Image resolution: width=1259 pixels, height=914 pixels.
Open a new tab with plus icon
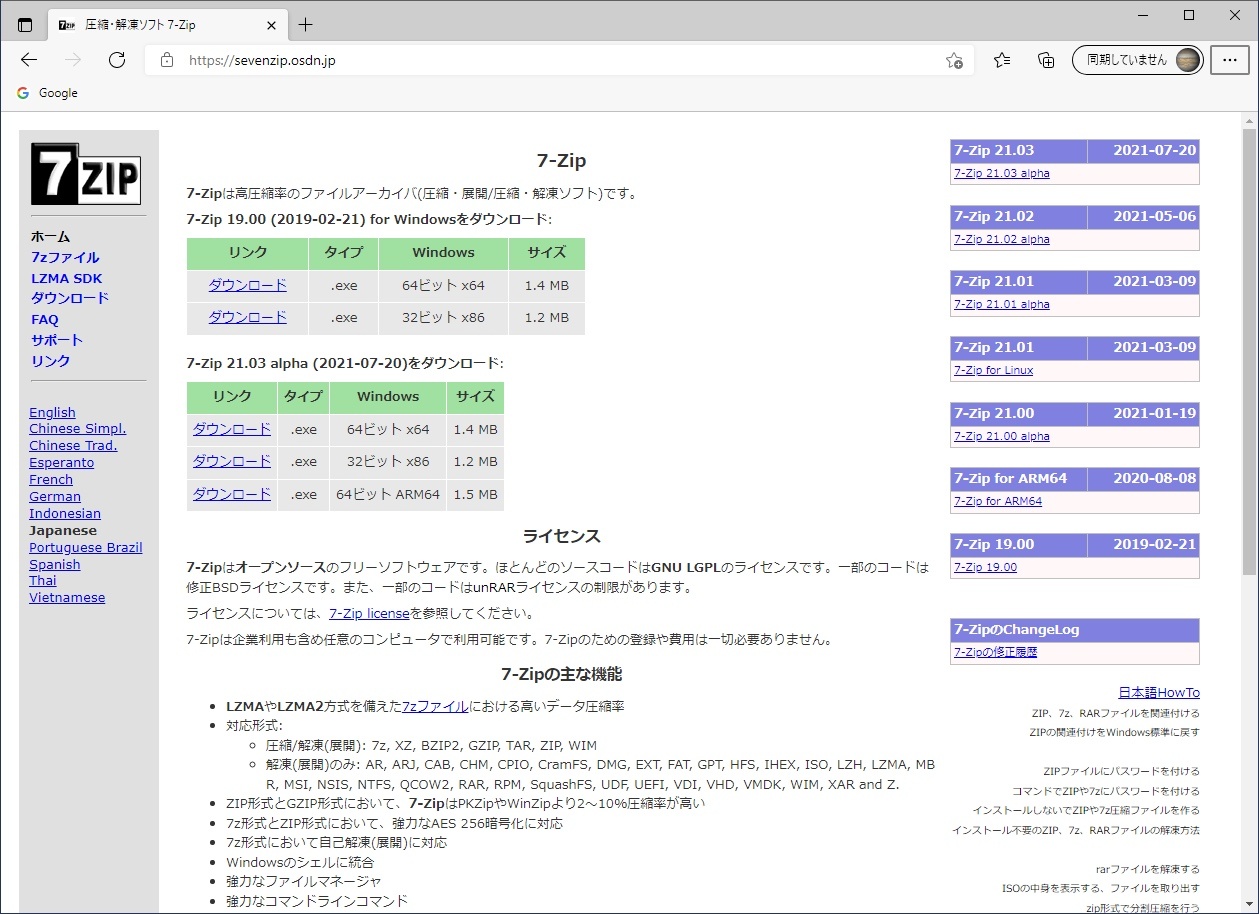[306, 25]
